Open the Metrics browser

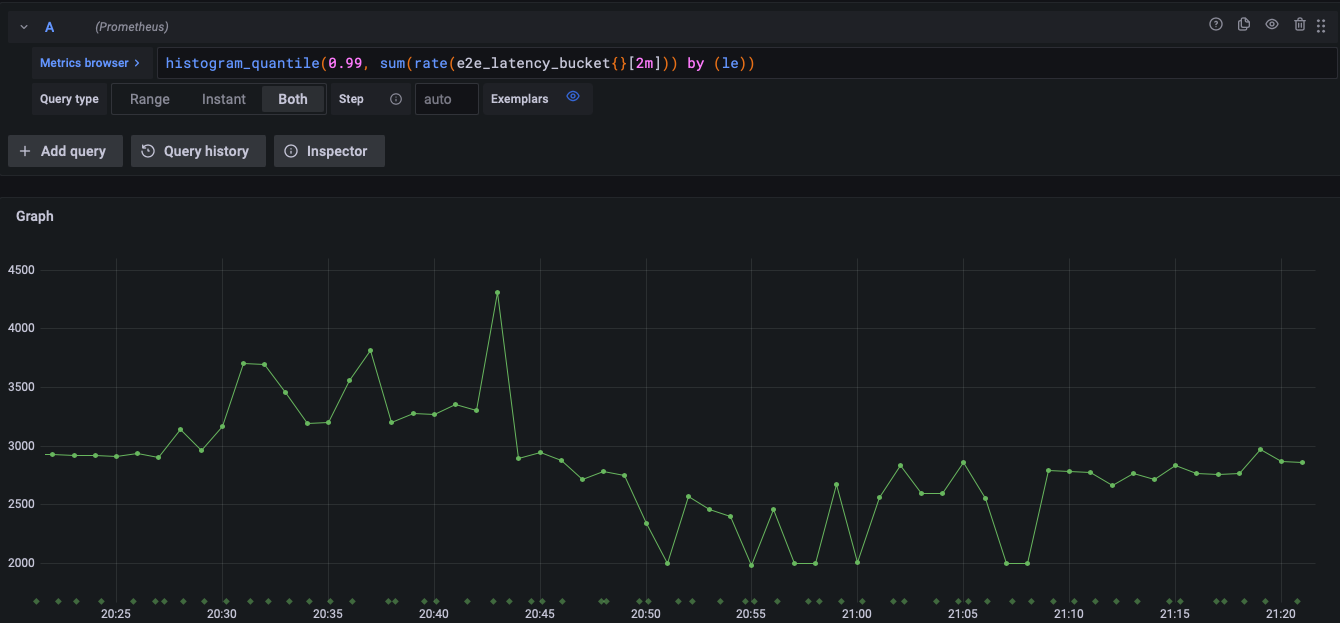(x=90, y=63)
